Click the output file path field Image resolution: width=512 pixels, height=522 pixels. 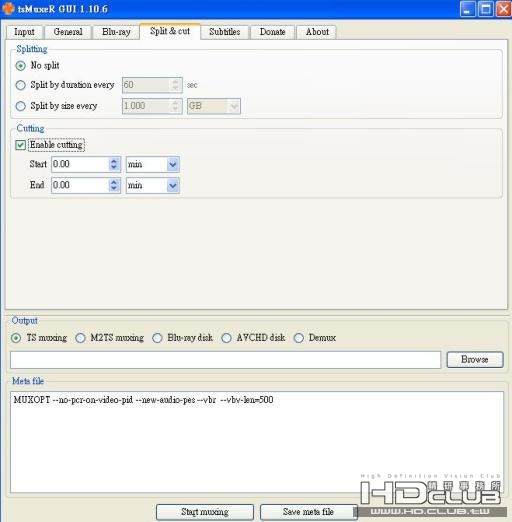pyautogui.click(x=225, y=360)
